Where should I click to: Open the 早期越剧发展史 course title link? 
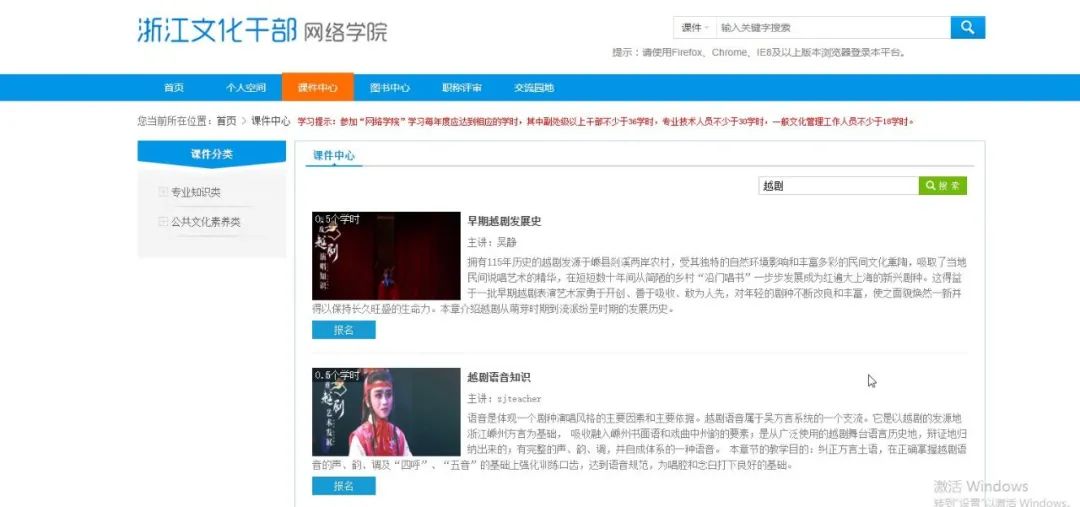[x=504, y=221]
